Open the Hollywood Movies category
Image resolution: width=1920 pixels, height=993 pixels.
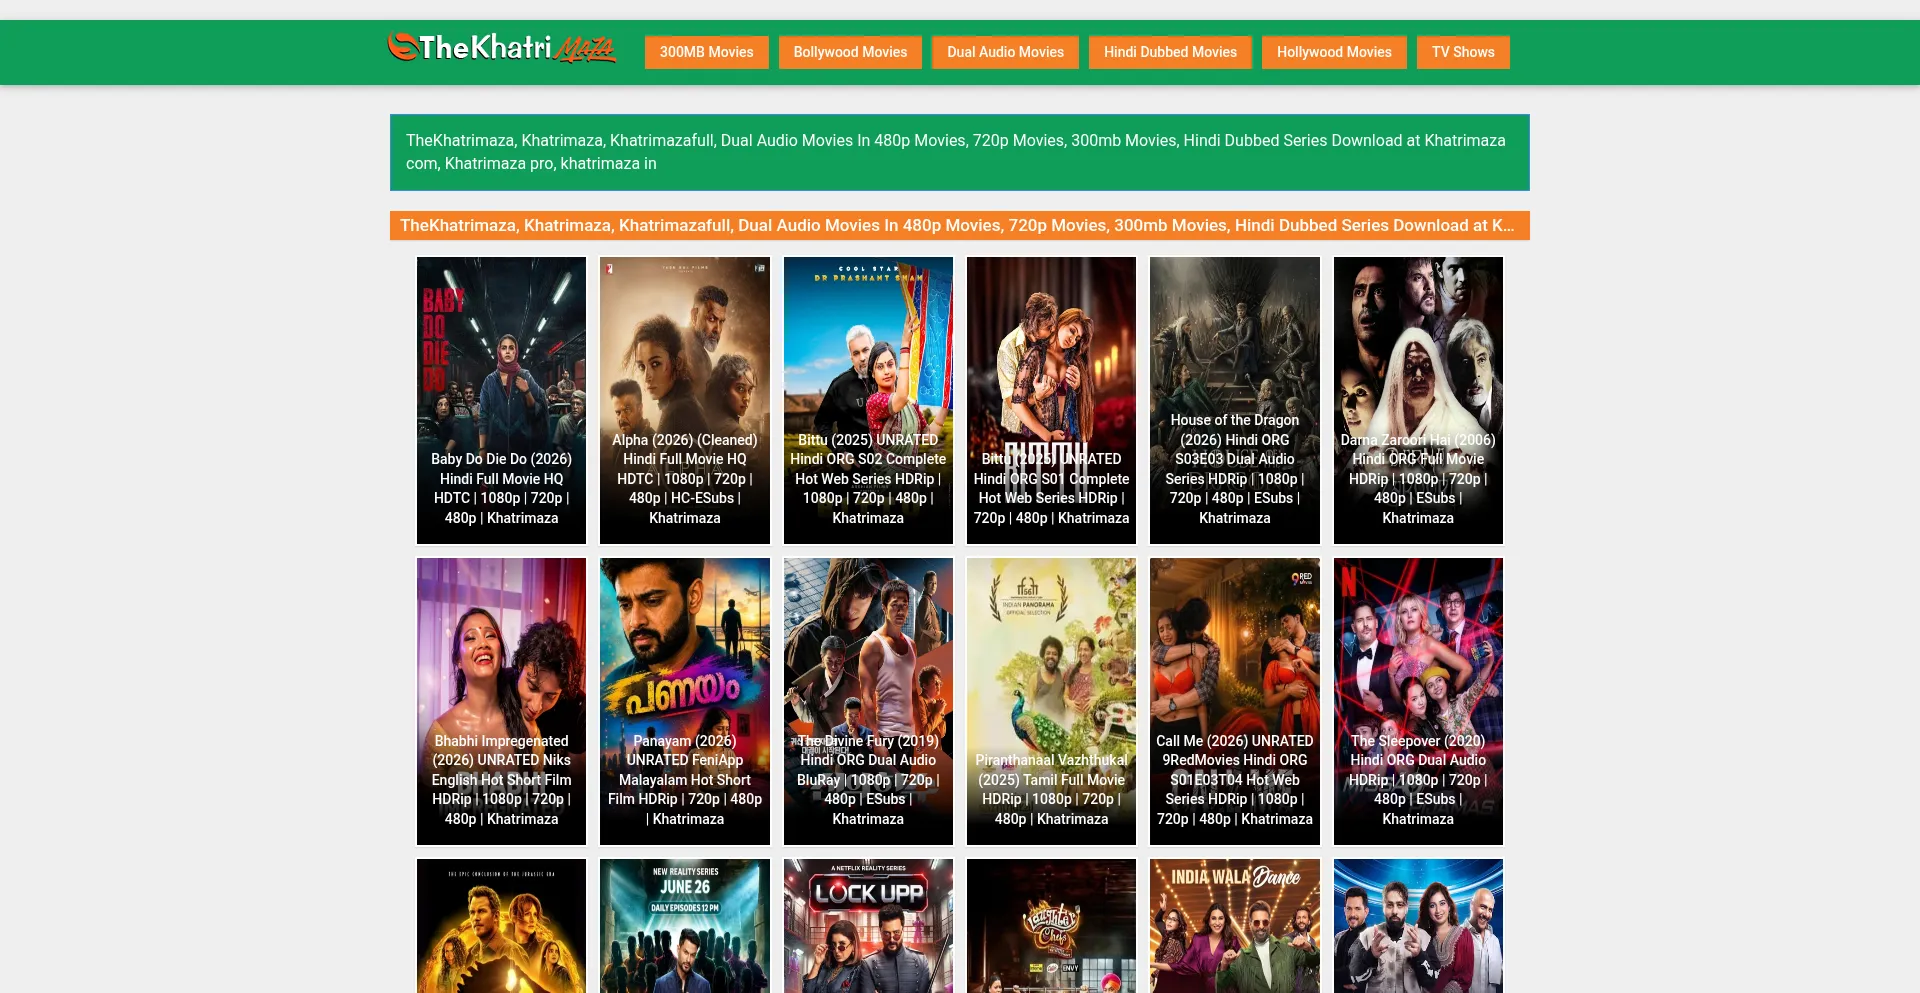coord(1334,52)
